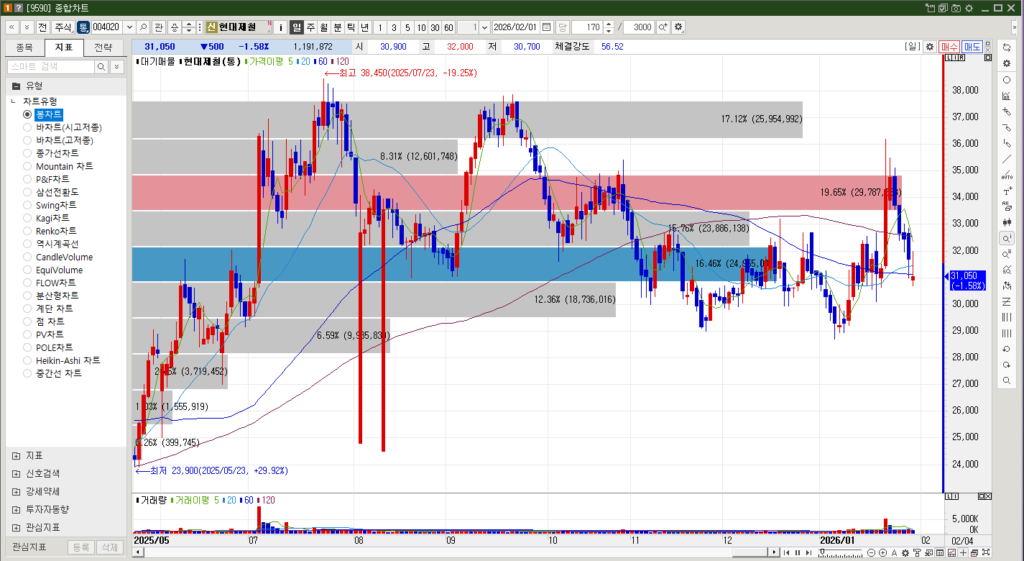Expand the 투자자동향 section
This screenshot has height=561, width=1024.
16,509
